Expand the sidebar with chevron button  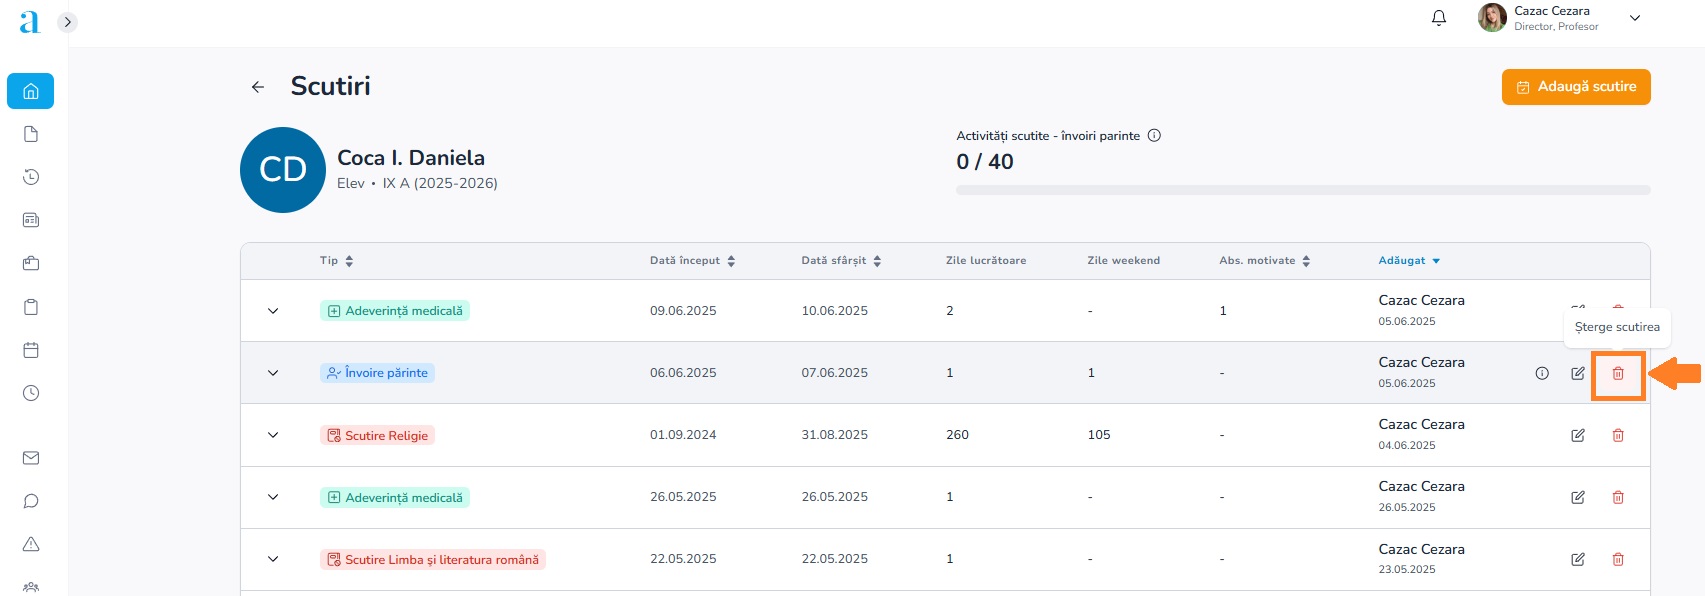pyautogui.click(x=68, y=22)
